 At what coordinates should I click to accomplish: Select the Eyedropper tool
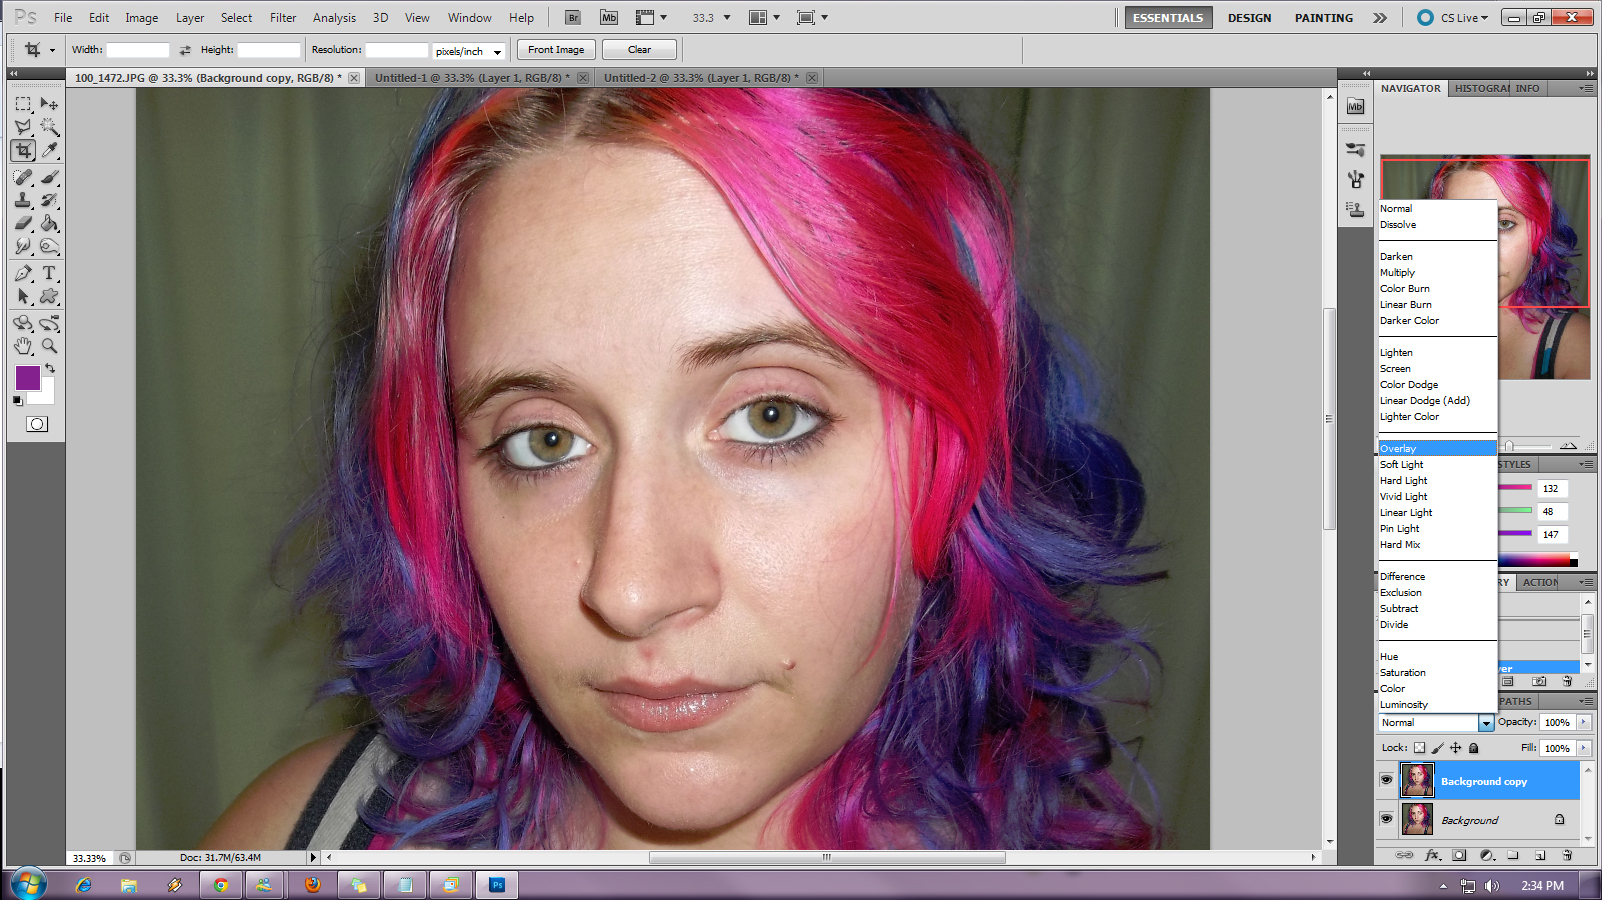(49, 151)
